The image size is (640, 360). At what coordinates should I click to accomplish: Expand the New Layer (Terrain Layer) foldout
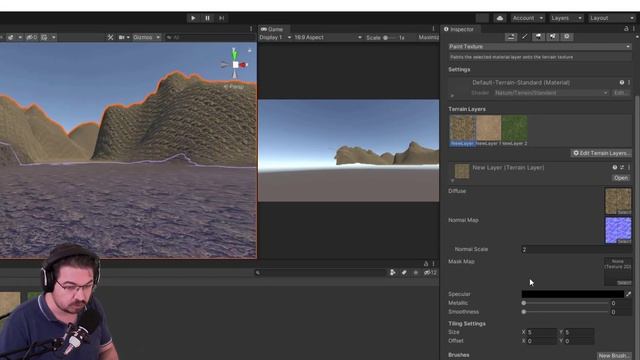pyautogui.click(x=452, y=180)
